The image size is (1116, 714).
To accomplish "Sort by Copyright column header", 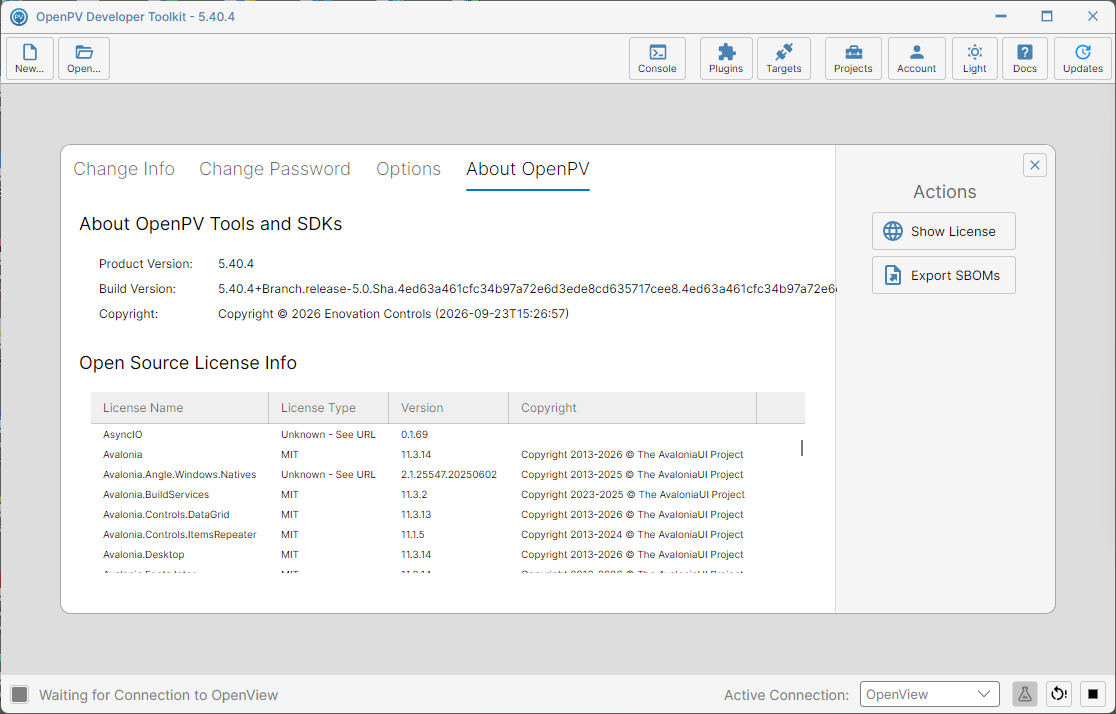I will click(633, 408).
